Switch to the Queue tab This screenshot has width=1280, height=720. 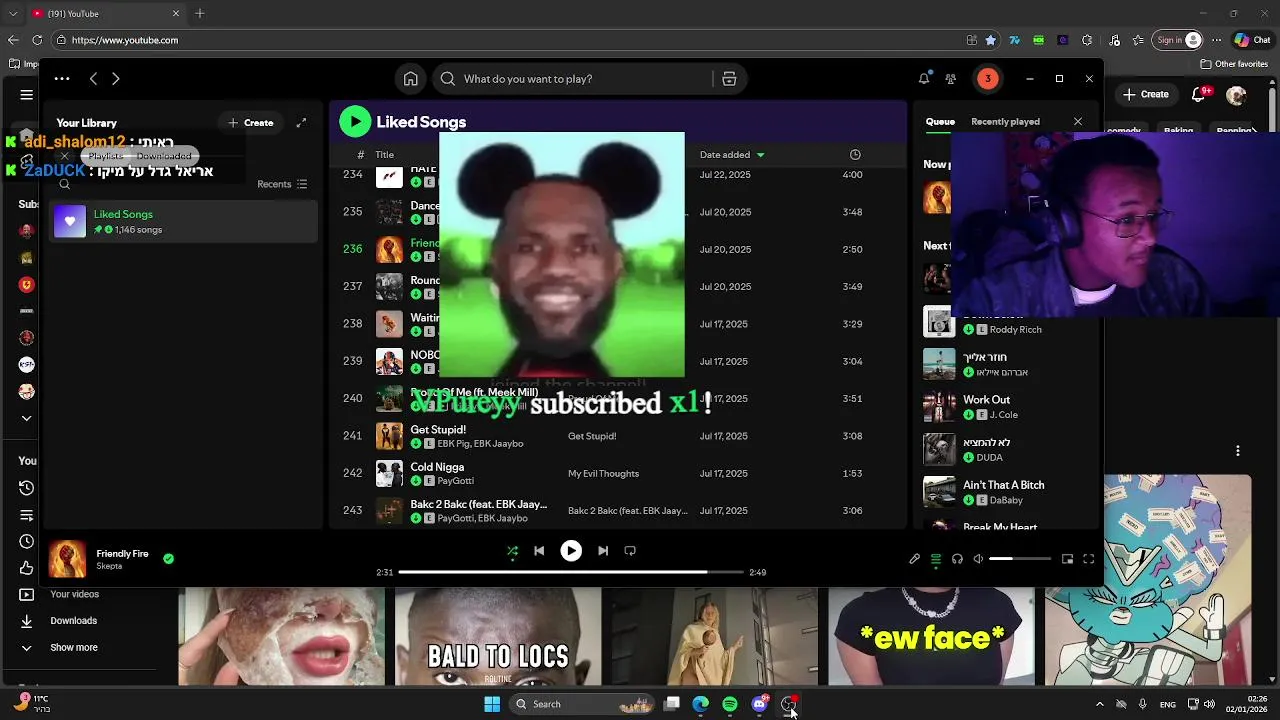click(940, 122)
